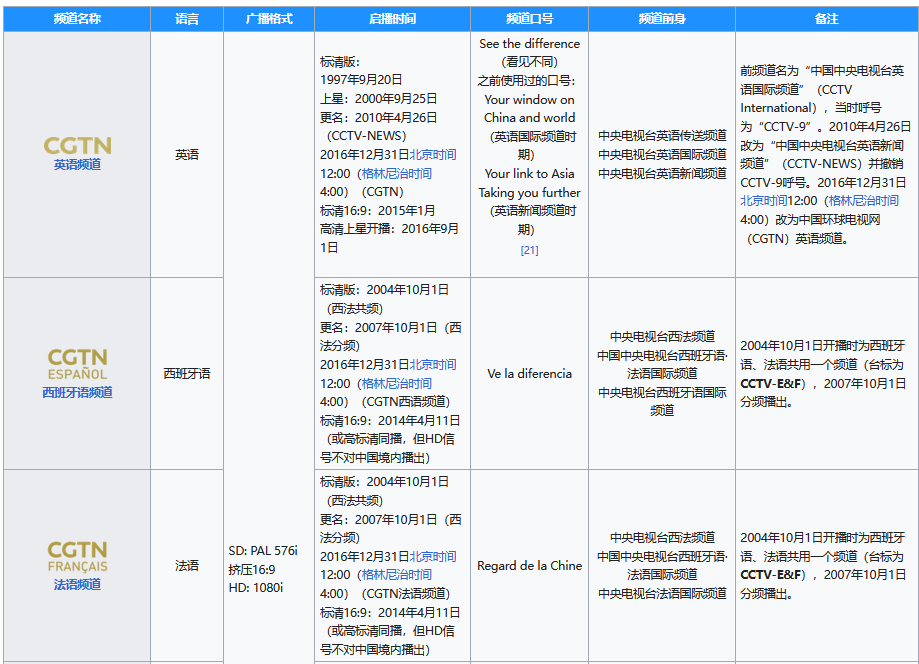This screenshot has height=664, width=919.
Task: Click 高清上星开播：2016年9月 text
Action: click(x=389, y=229)
